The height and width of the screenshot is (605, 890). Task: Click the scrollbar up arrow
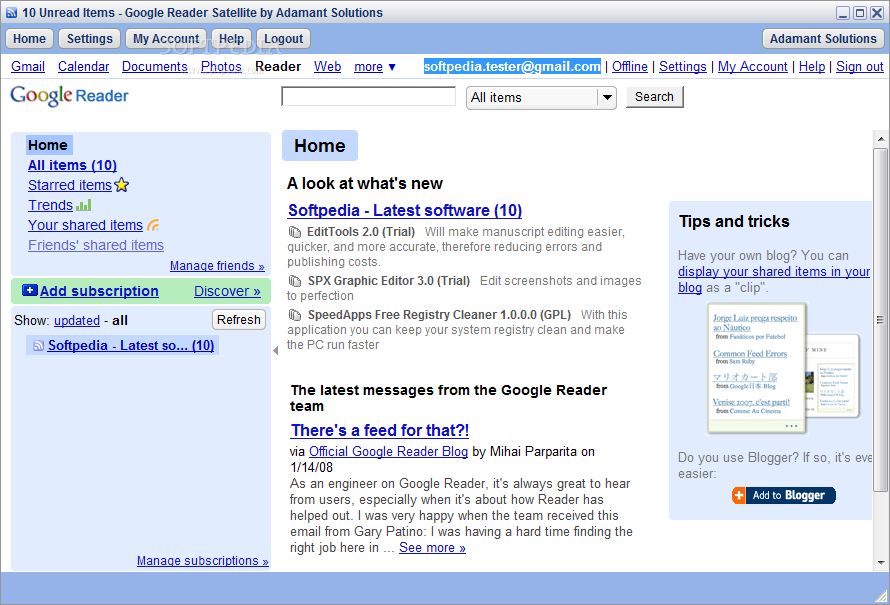881,138
